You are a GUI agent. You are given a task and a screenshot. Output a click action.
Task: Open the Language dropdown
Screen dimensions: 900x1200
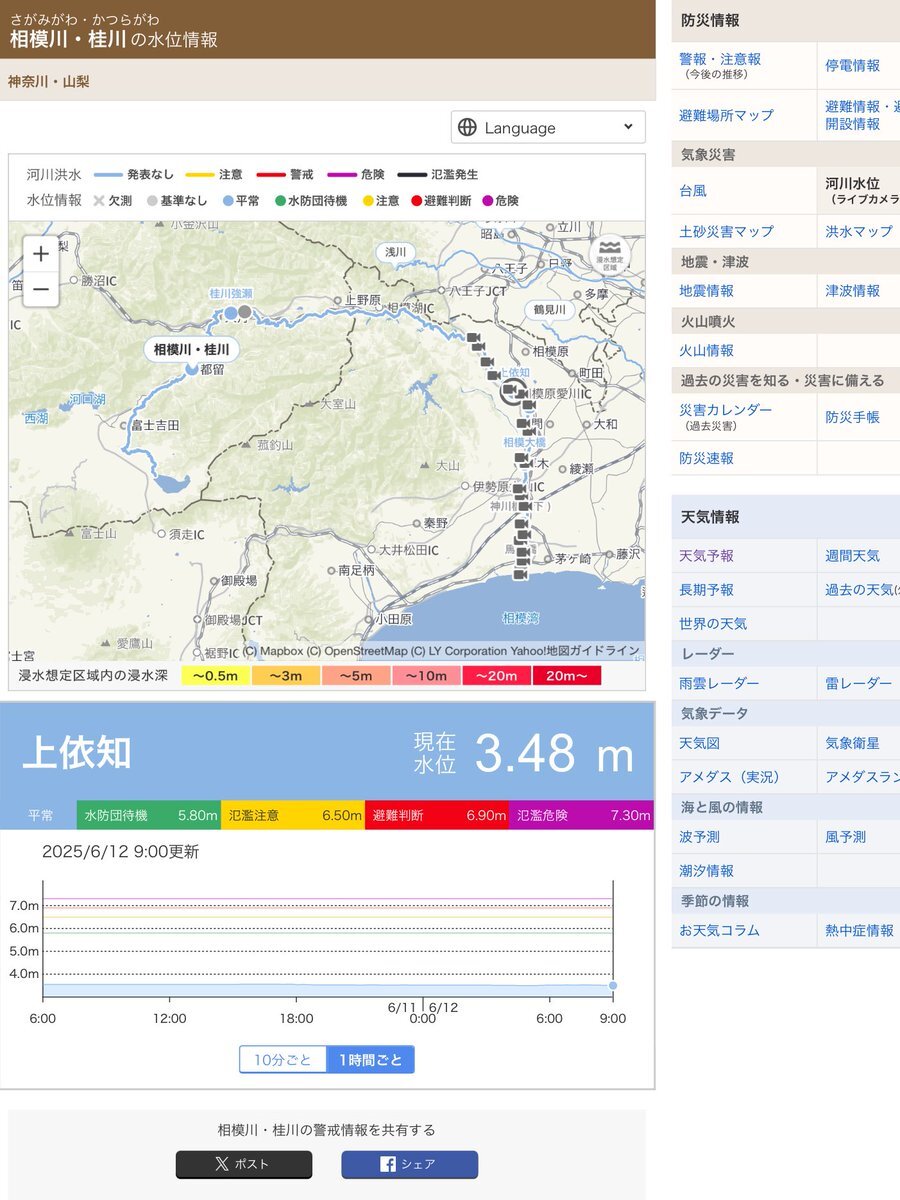coord(548,127)
